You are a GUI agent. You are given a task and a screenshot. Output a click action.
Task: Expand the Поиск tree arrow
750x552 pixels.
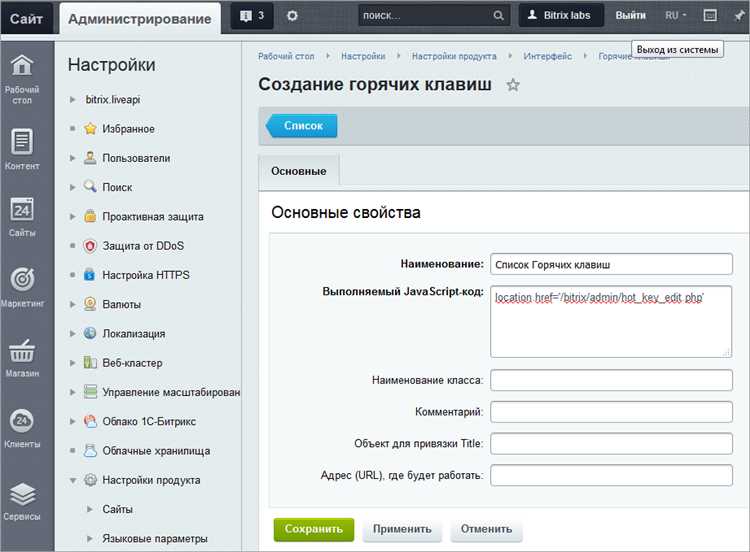(x=73, y=187)
